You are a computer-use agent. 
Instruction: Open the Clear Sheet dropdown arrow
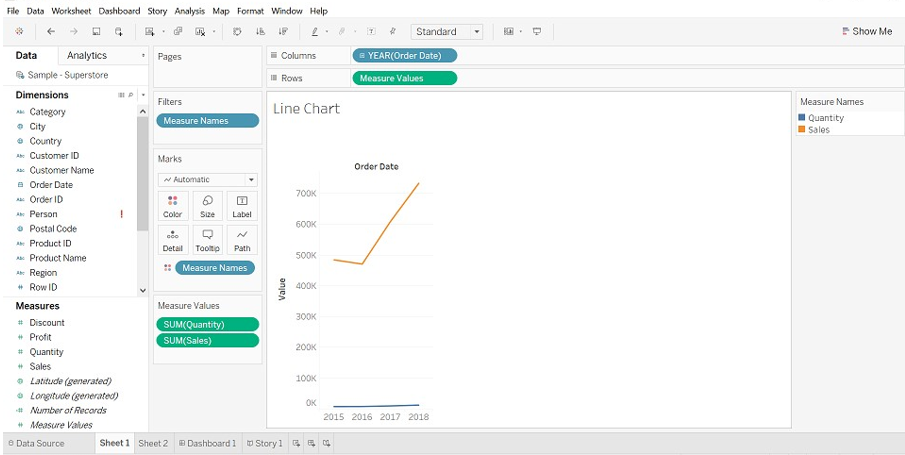214,32
